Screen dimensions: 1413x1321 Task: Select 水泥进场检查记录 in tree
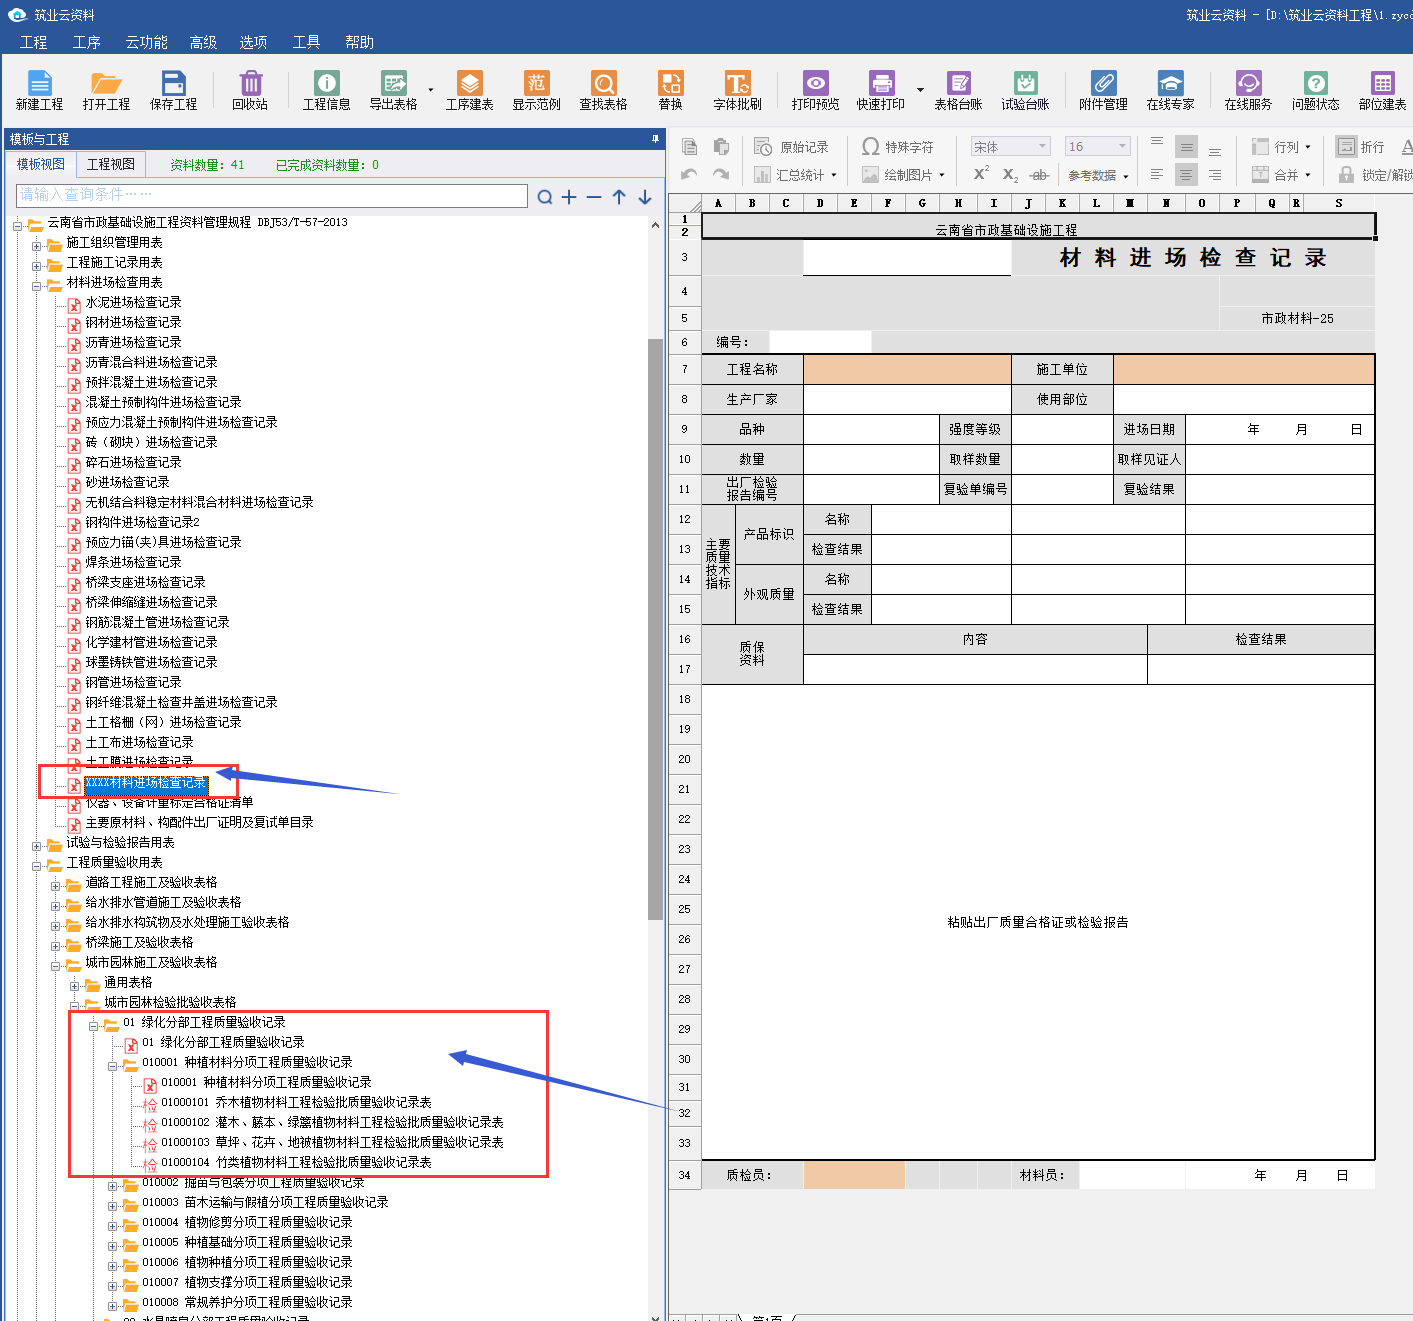[133, 302]
